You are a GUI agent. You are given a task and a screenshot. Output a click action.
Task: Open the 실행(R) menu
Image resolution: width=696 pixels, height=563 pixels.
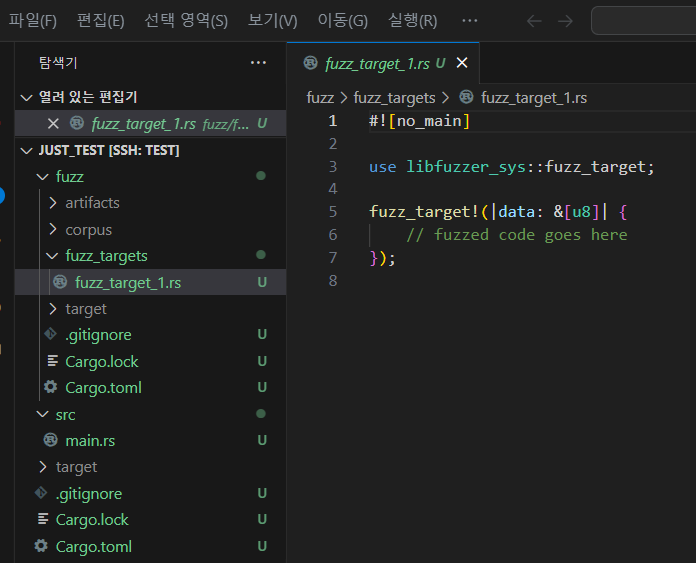click(412, 21)
